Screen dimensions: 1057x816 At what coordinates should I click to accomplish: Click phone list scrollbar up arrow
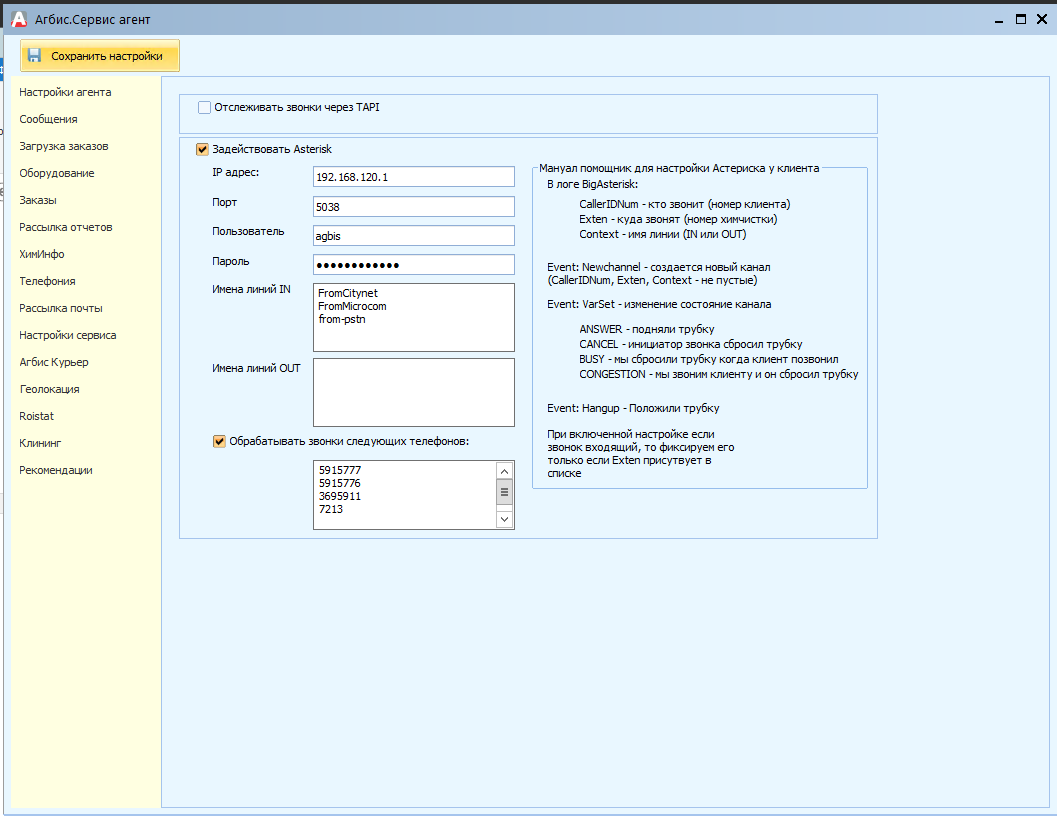(x=504, y=471)
